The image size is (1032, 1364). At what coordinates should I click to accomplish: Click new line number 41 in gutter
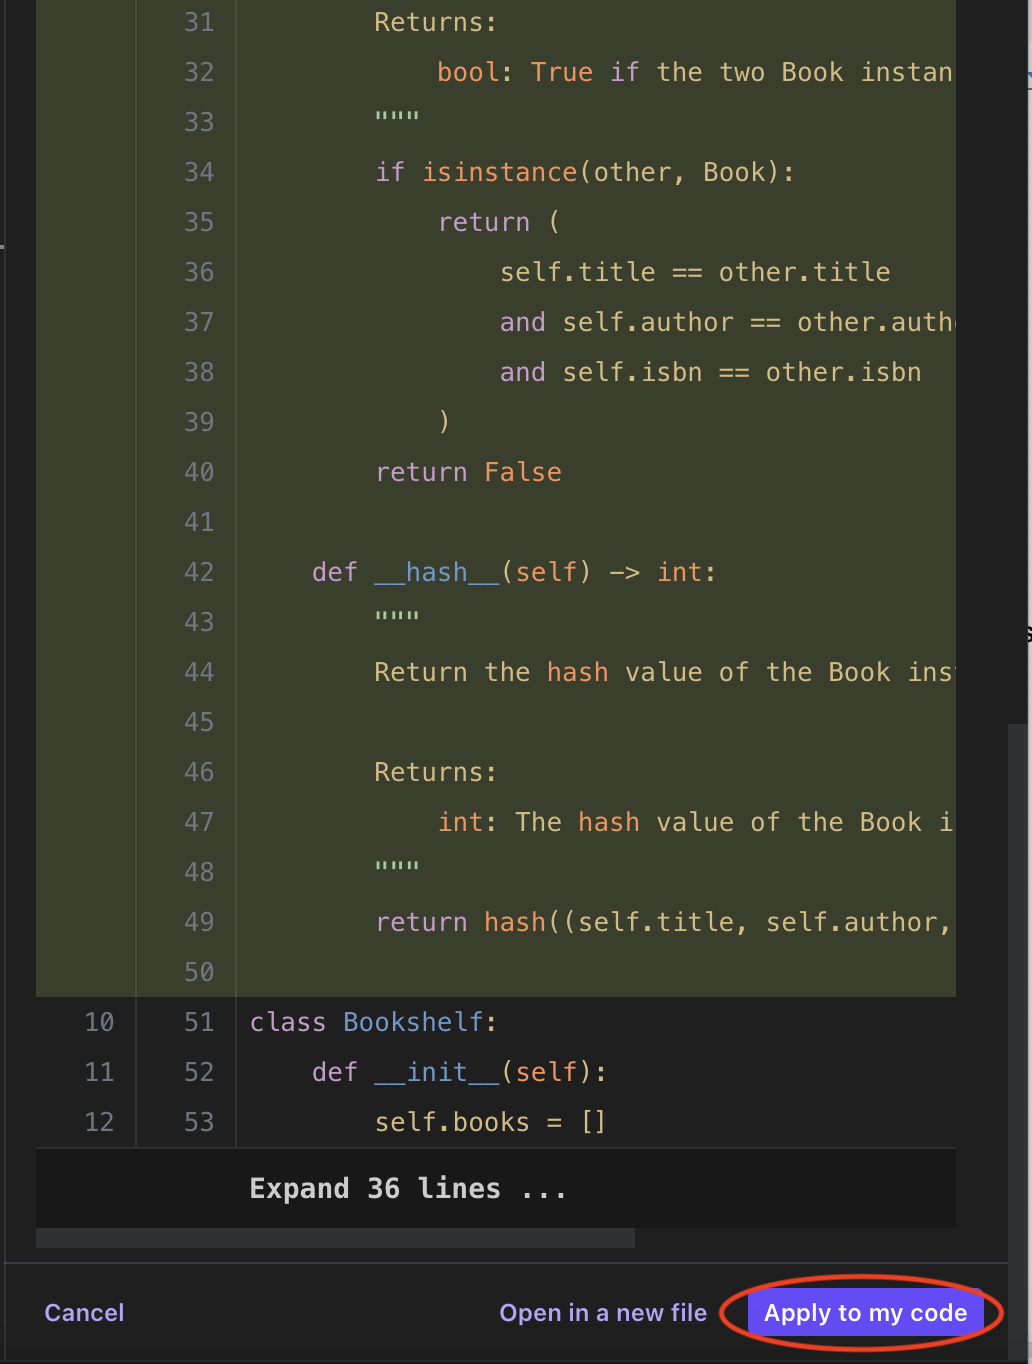(199, 522)
